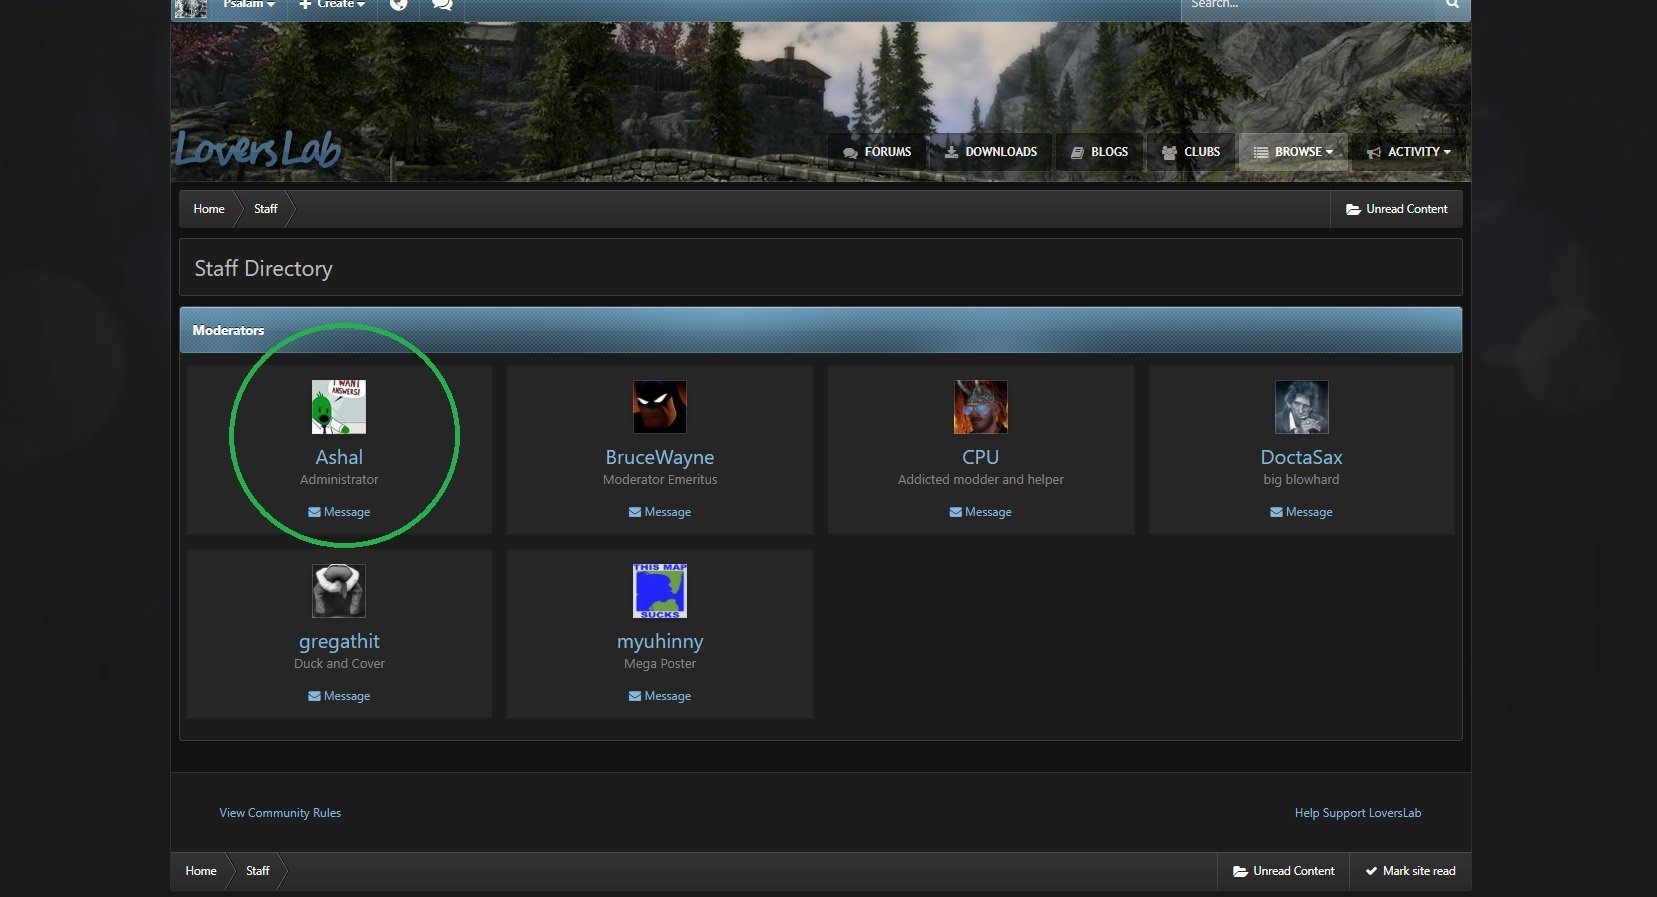The height and width of the screenshot is (897, 1657).
Task: Expand the Browse menu
Action: pos(1293,152)
